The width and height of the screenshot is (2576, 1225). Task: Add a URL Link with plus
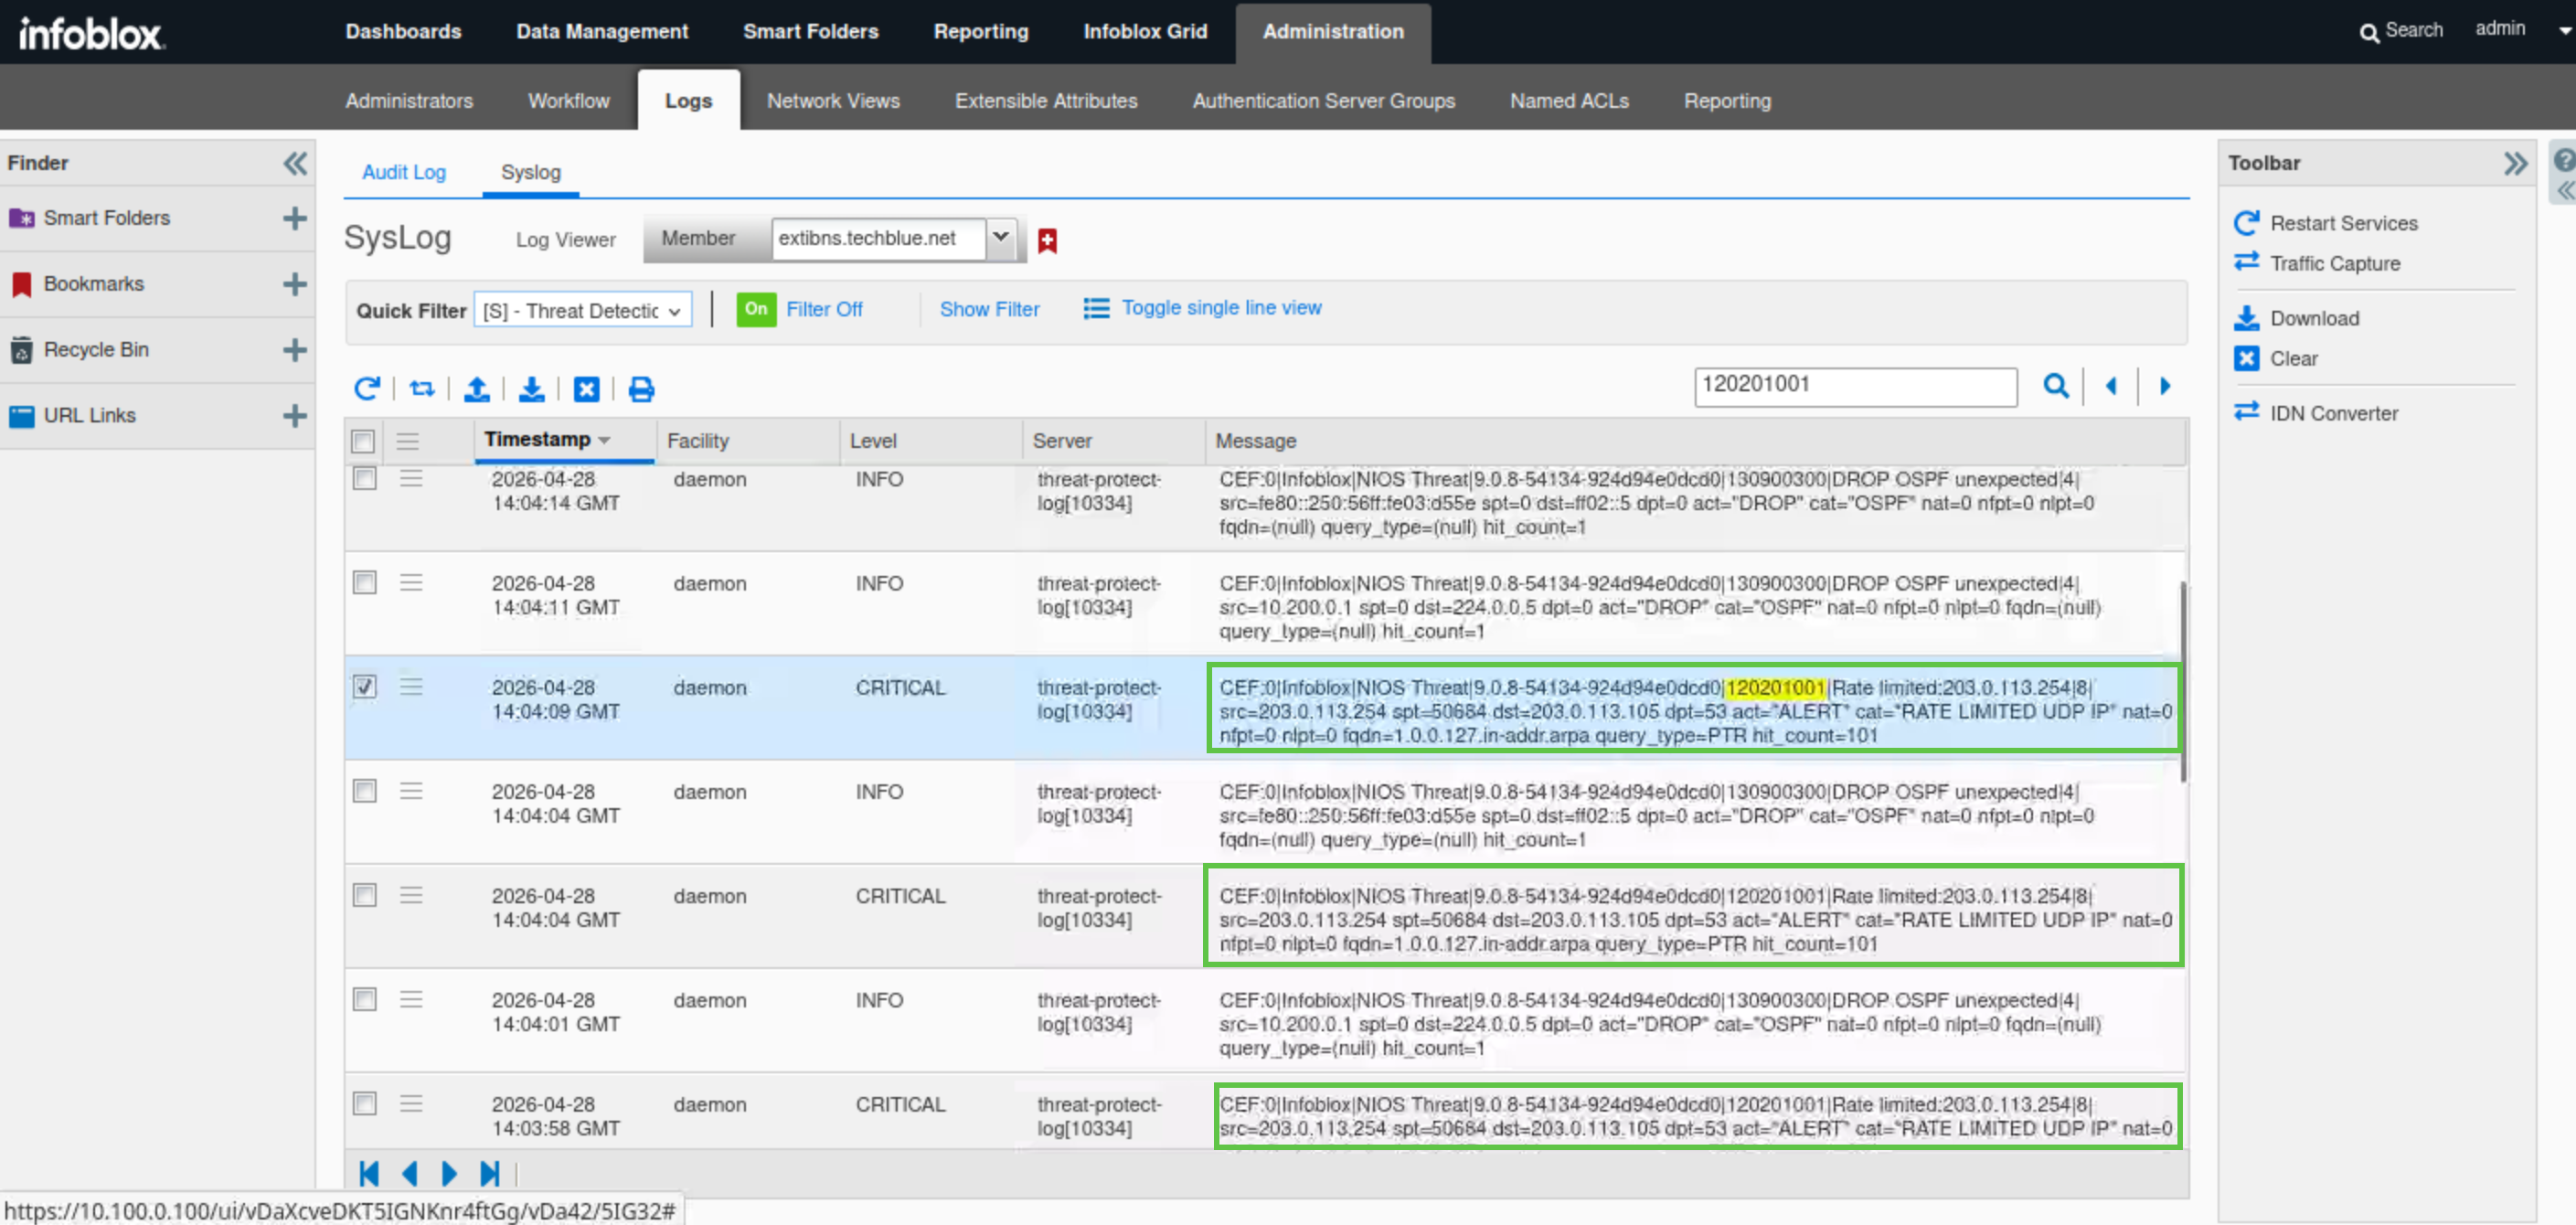(x=294, y=416)
